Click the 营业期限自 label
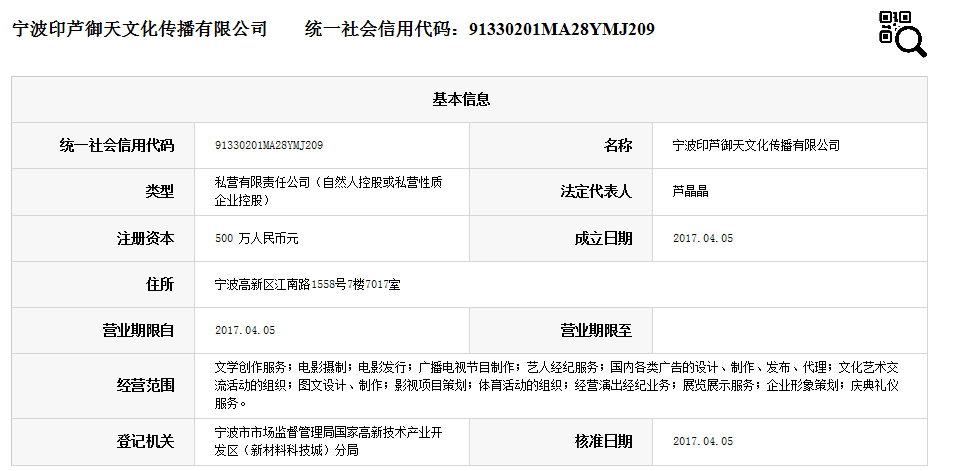 coord(138,331)
